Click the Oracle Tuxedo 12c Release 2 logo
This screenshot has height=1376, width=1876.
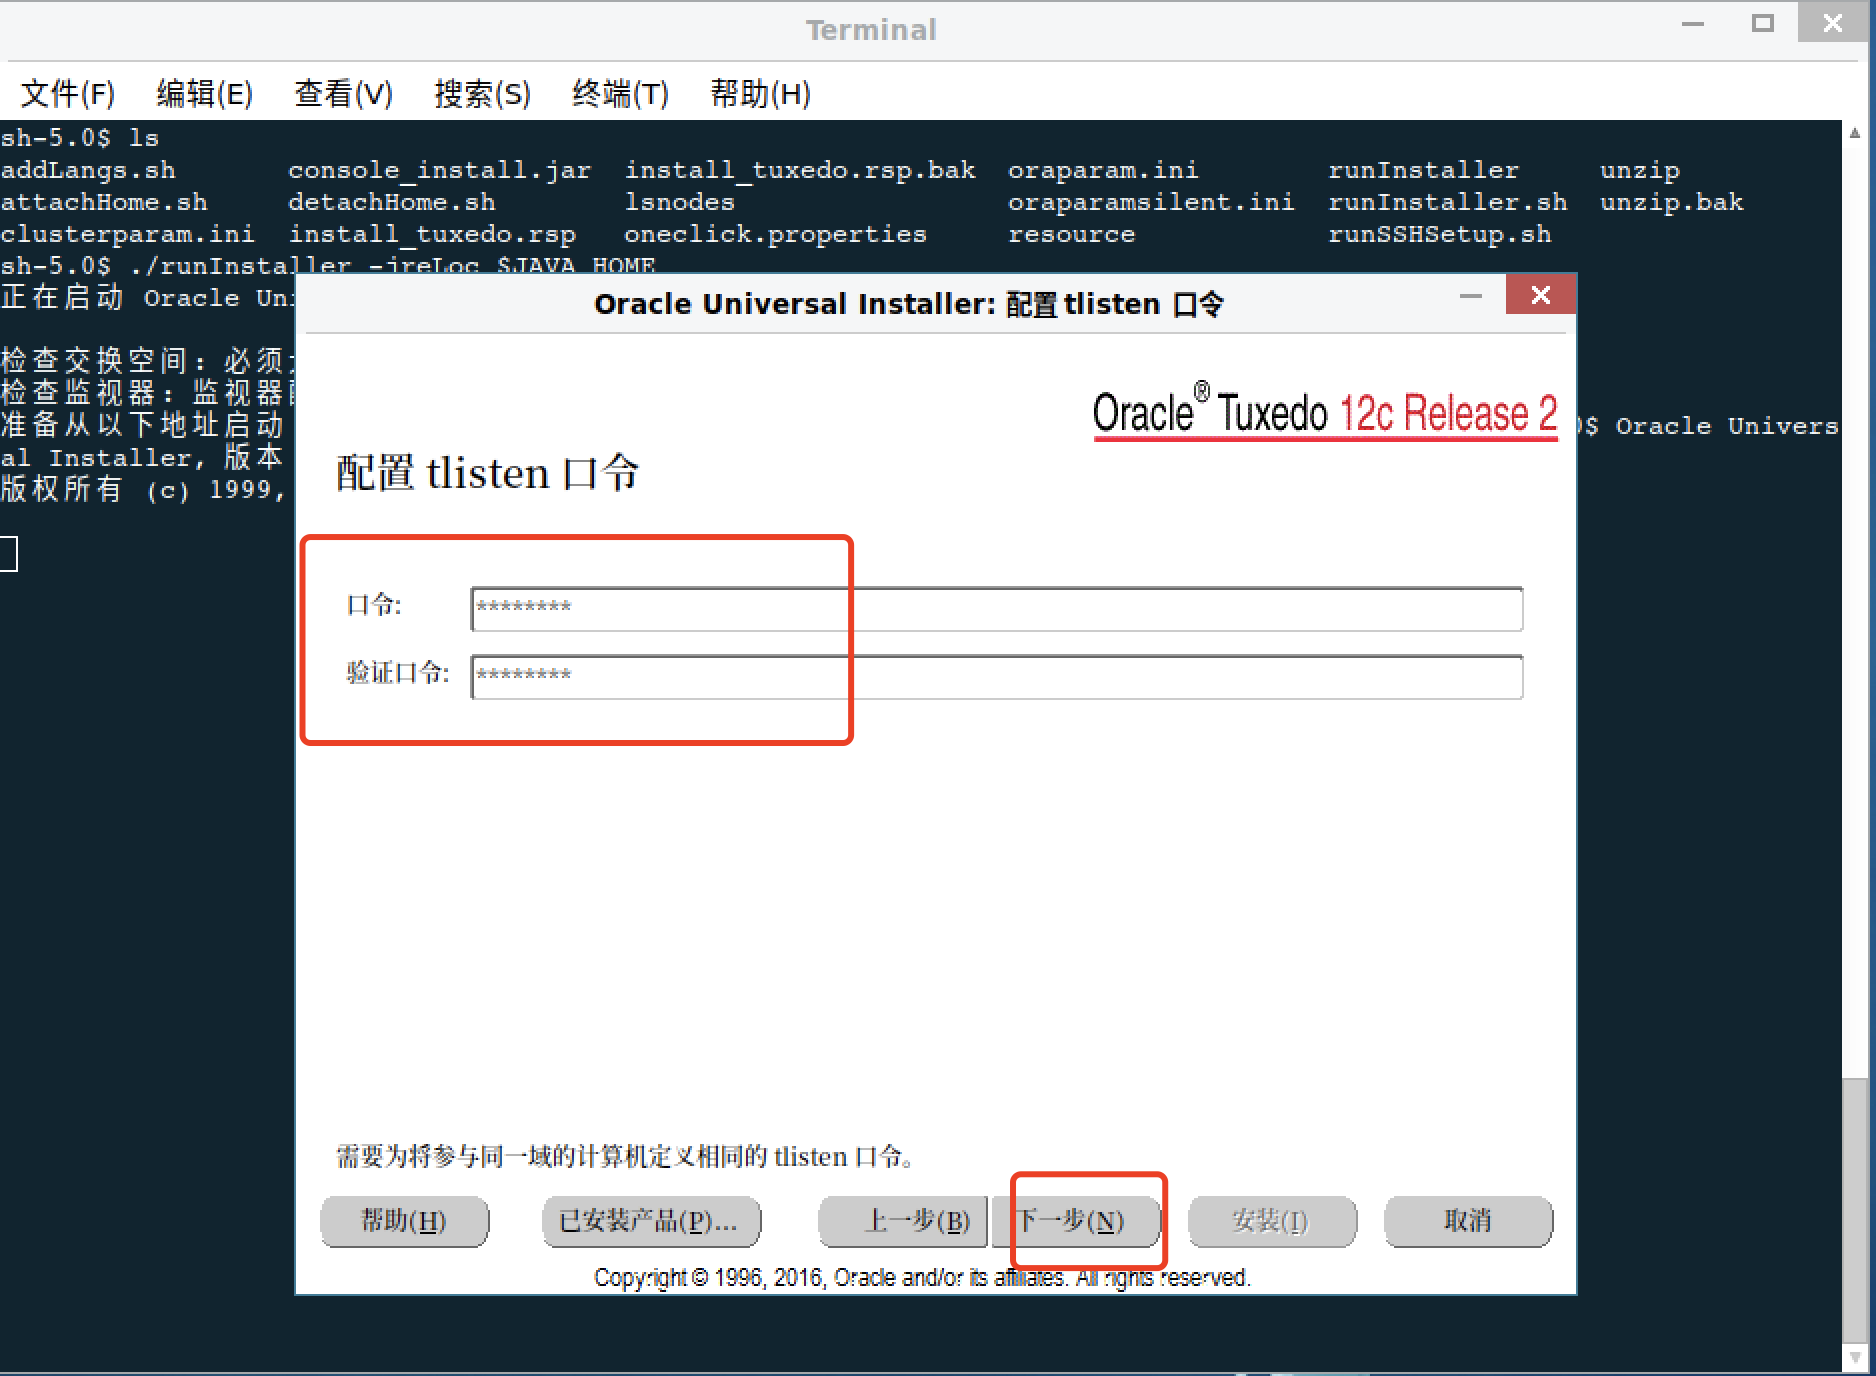(x=1325, y=411)
